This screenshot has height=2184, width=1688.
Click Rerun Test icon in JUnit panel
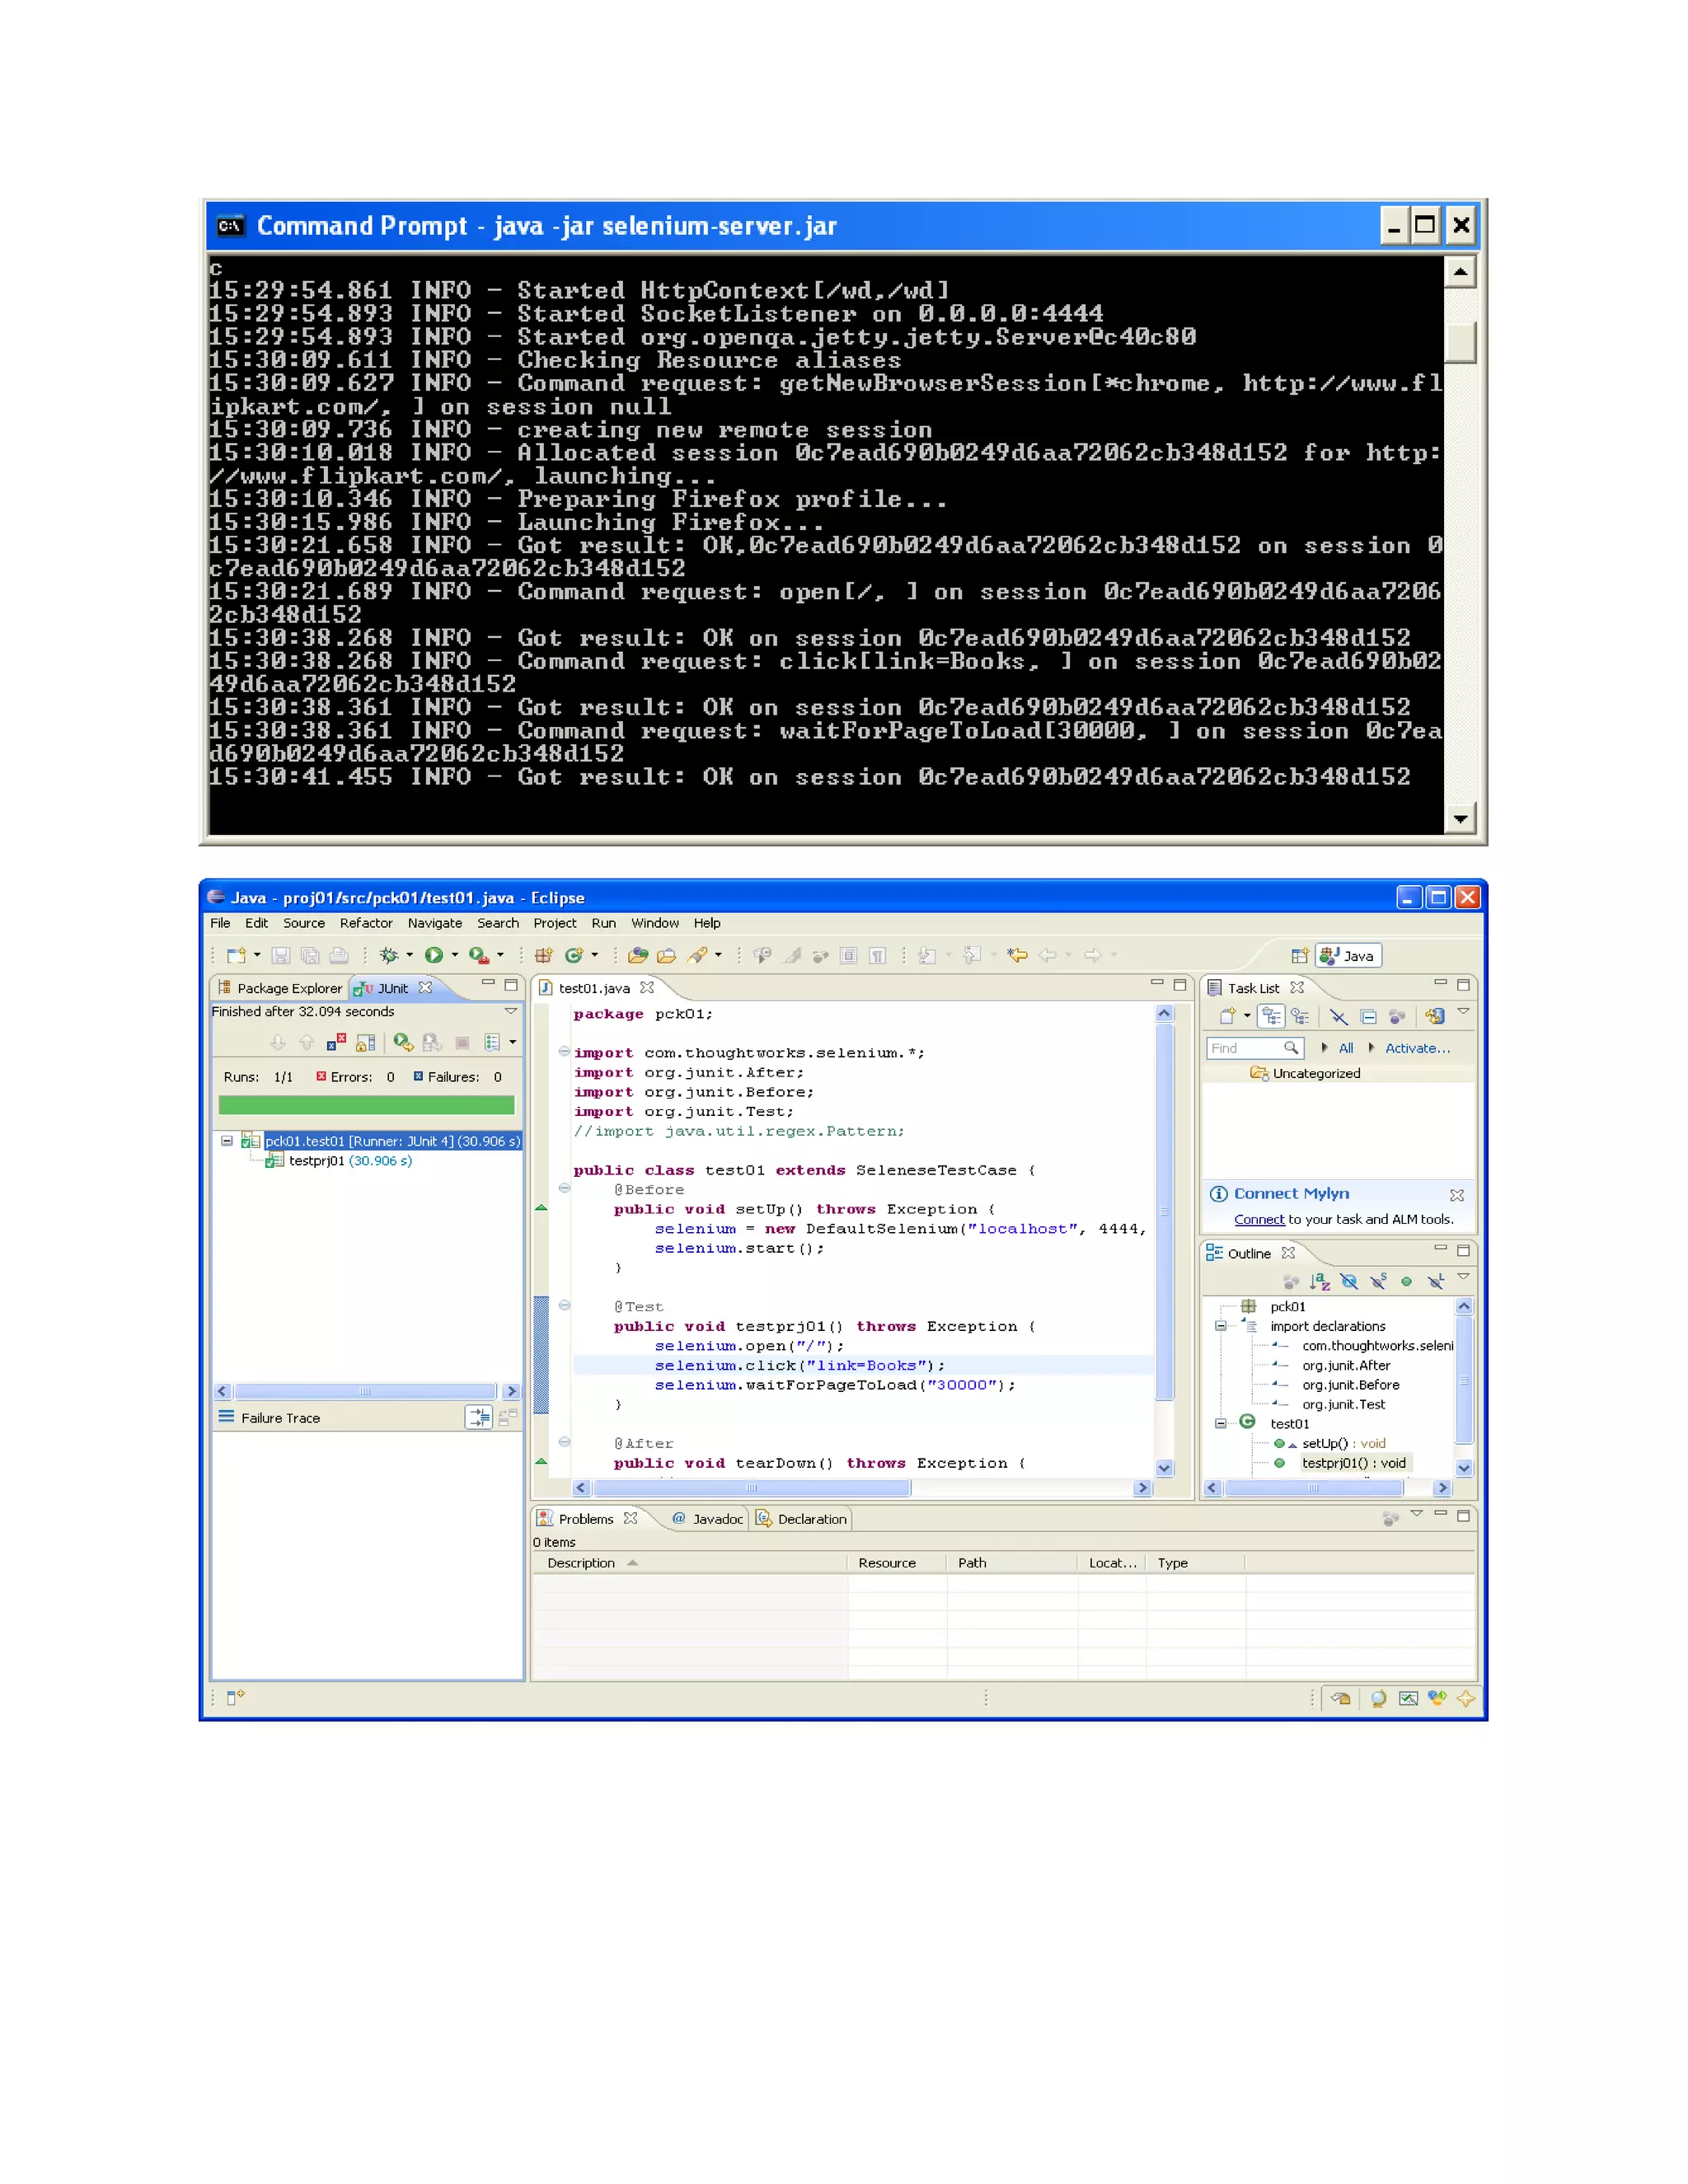pyautogui.click(x=403, y=1042)
